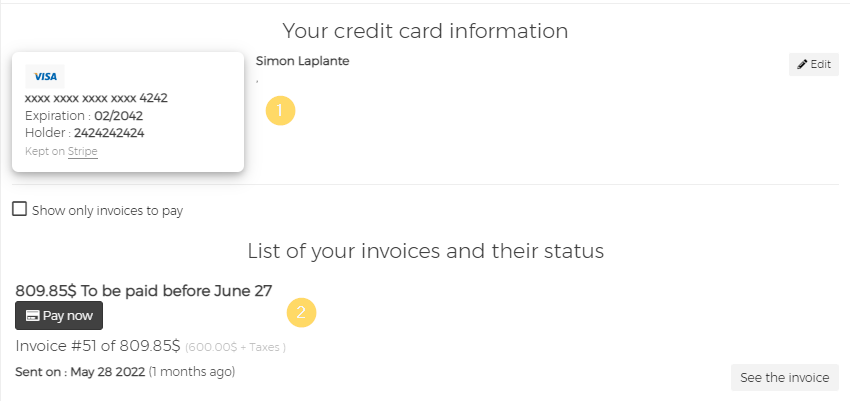Click the "Sent on: May 28 2022" text
The width and height of the screenshot is (850, 401).
(x=80, y=372)
